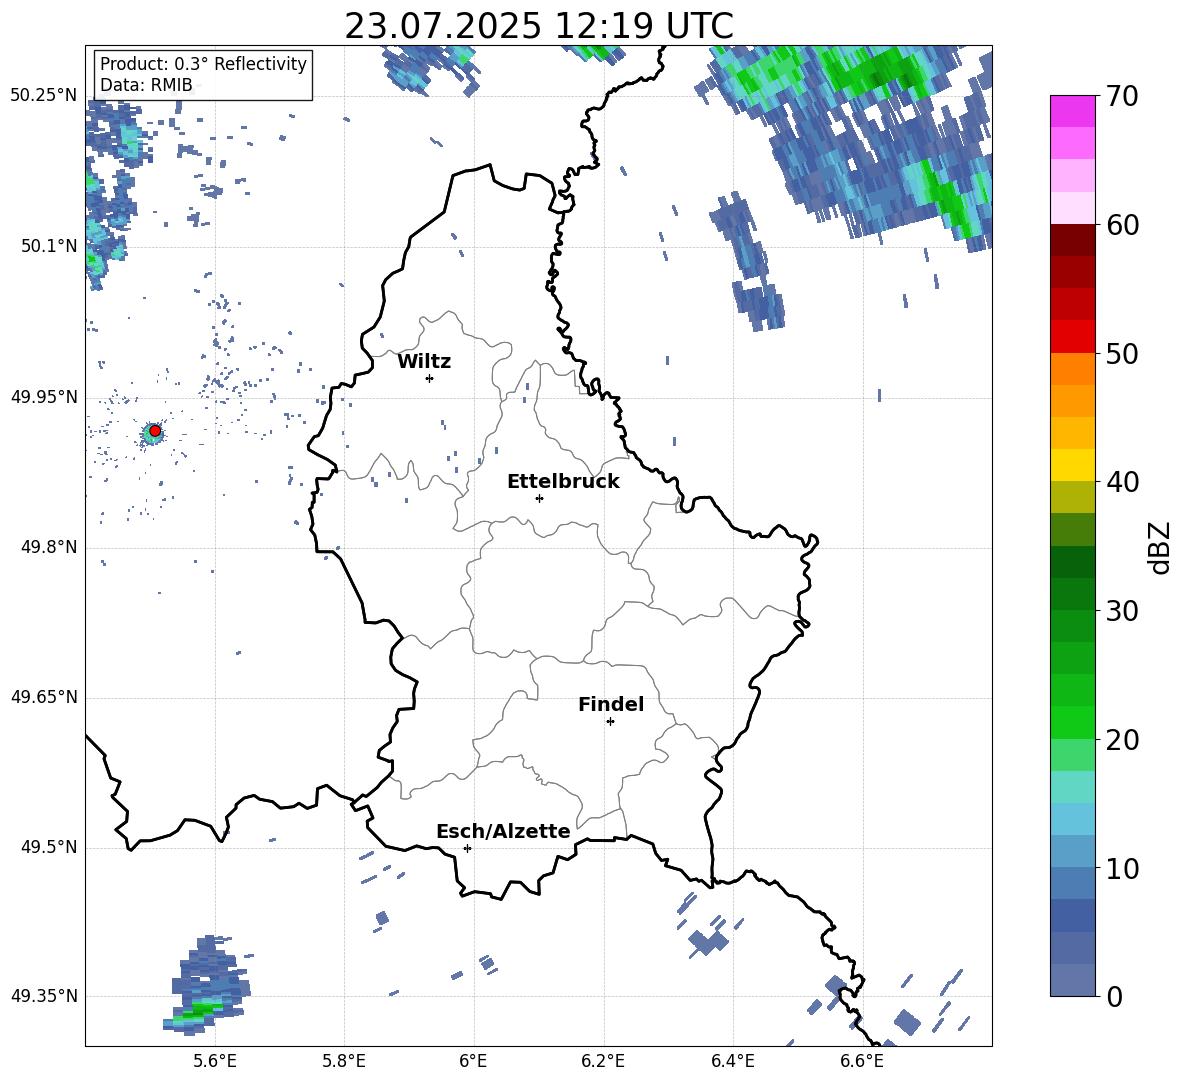Click the 6.4°E longitude tick label
Screen dimensions: 1184x1081
point(732,1062)
